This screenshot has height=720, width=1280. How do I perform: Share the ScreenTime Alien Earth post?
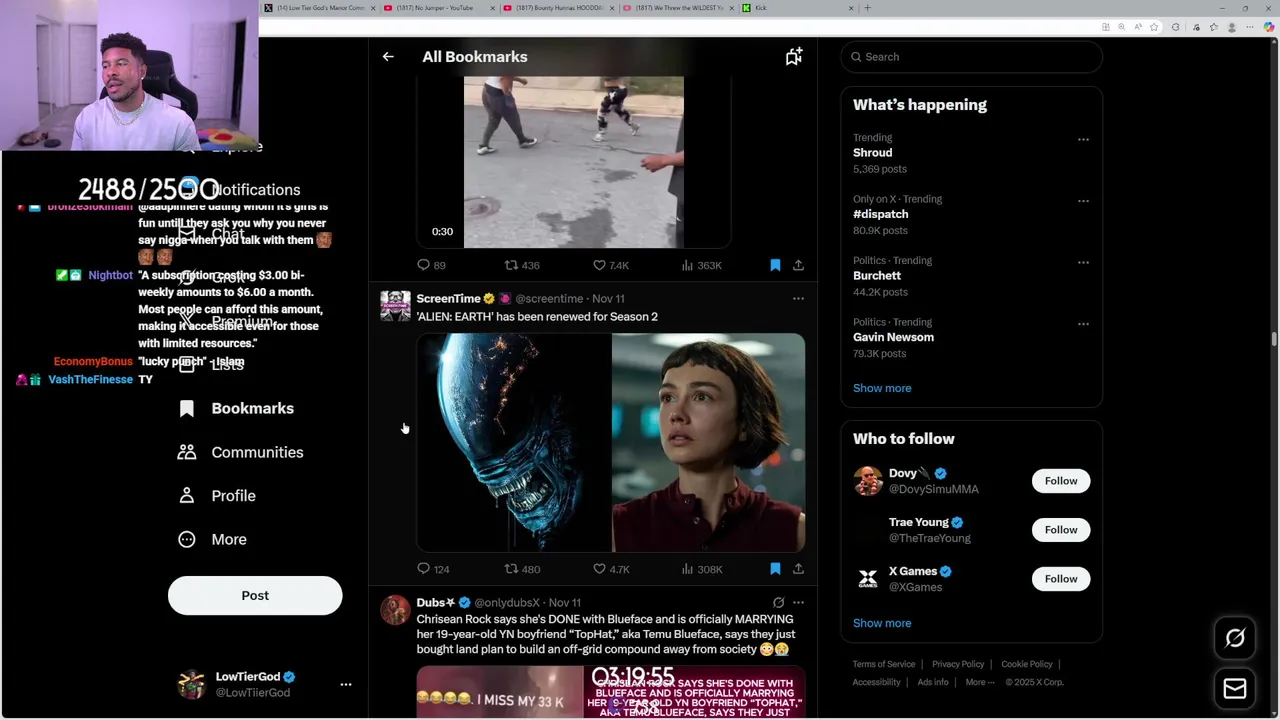tap(798, 569)
